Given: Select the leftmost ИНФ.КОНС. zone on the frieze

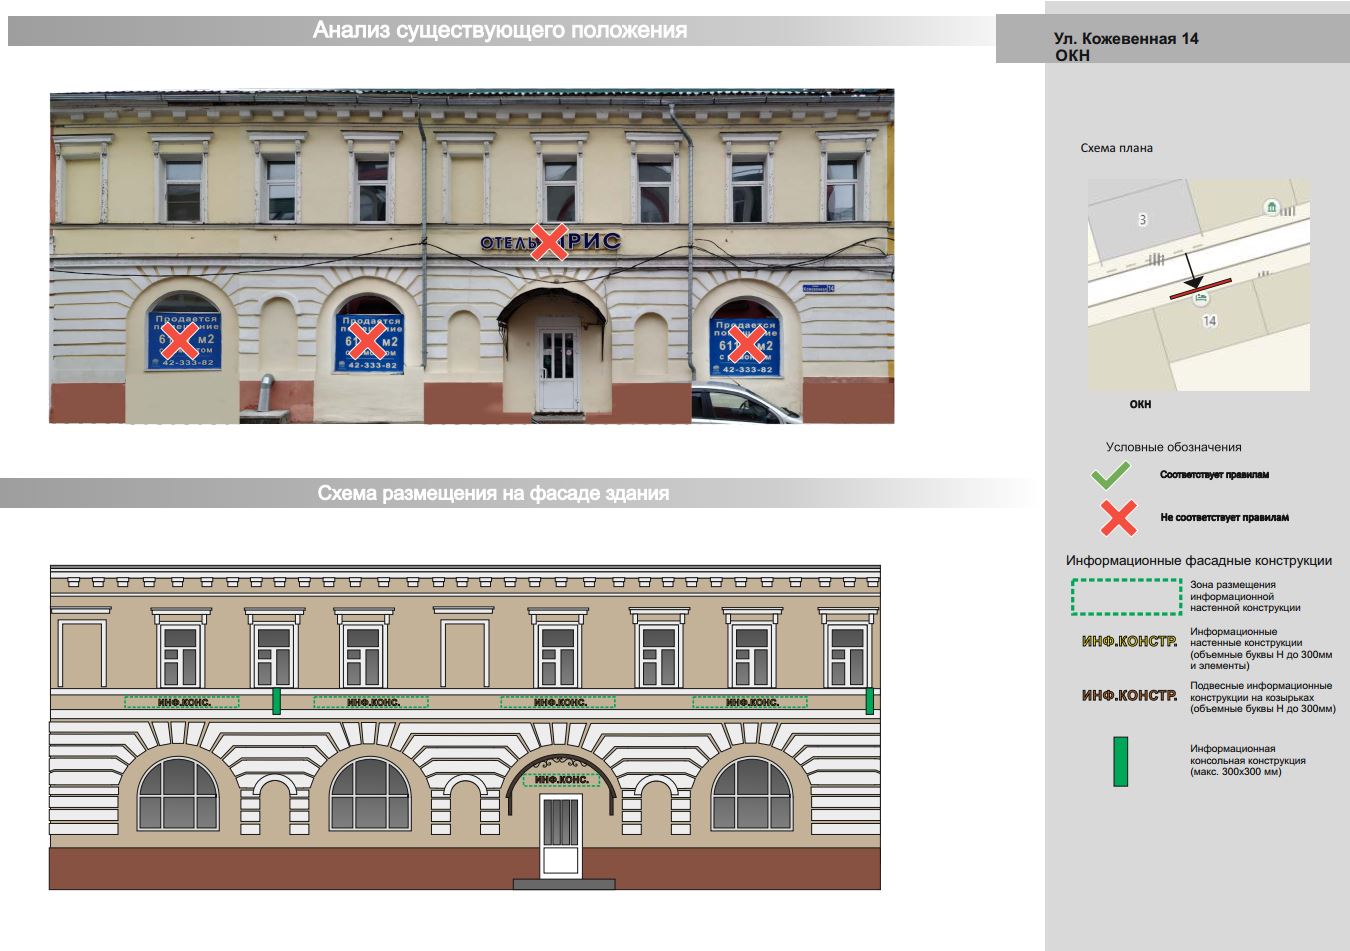Looking at the screenshot, I should coord(182,702).
